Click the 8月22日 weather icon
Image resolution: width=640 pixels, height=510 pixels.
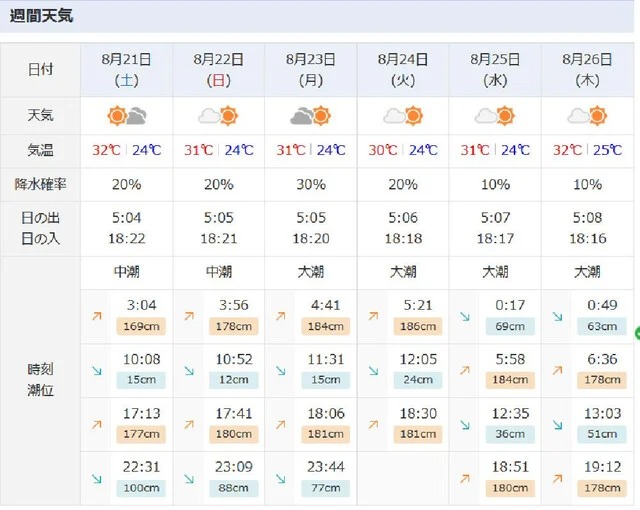coord(218,116)
